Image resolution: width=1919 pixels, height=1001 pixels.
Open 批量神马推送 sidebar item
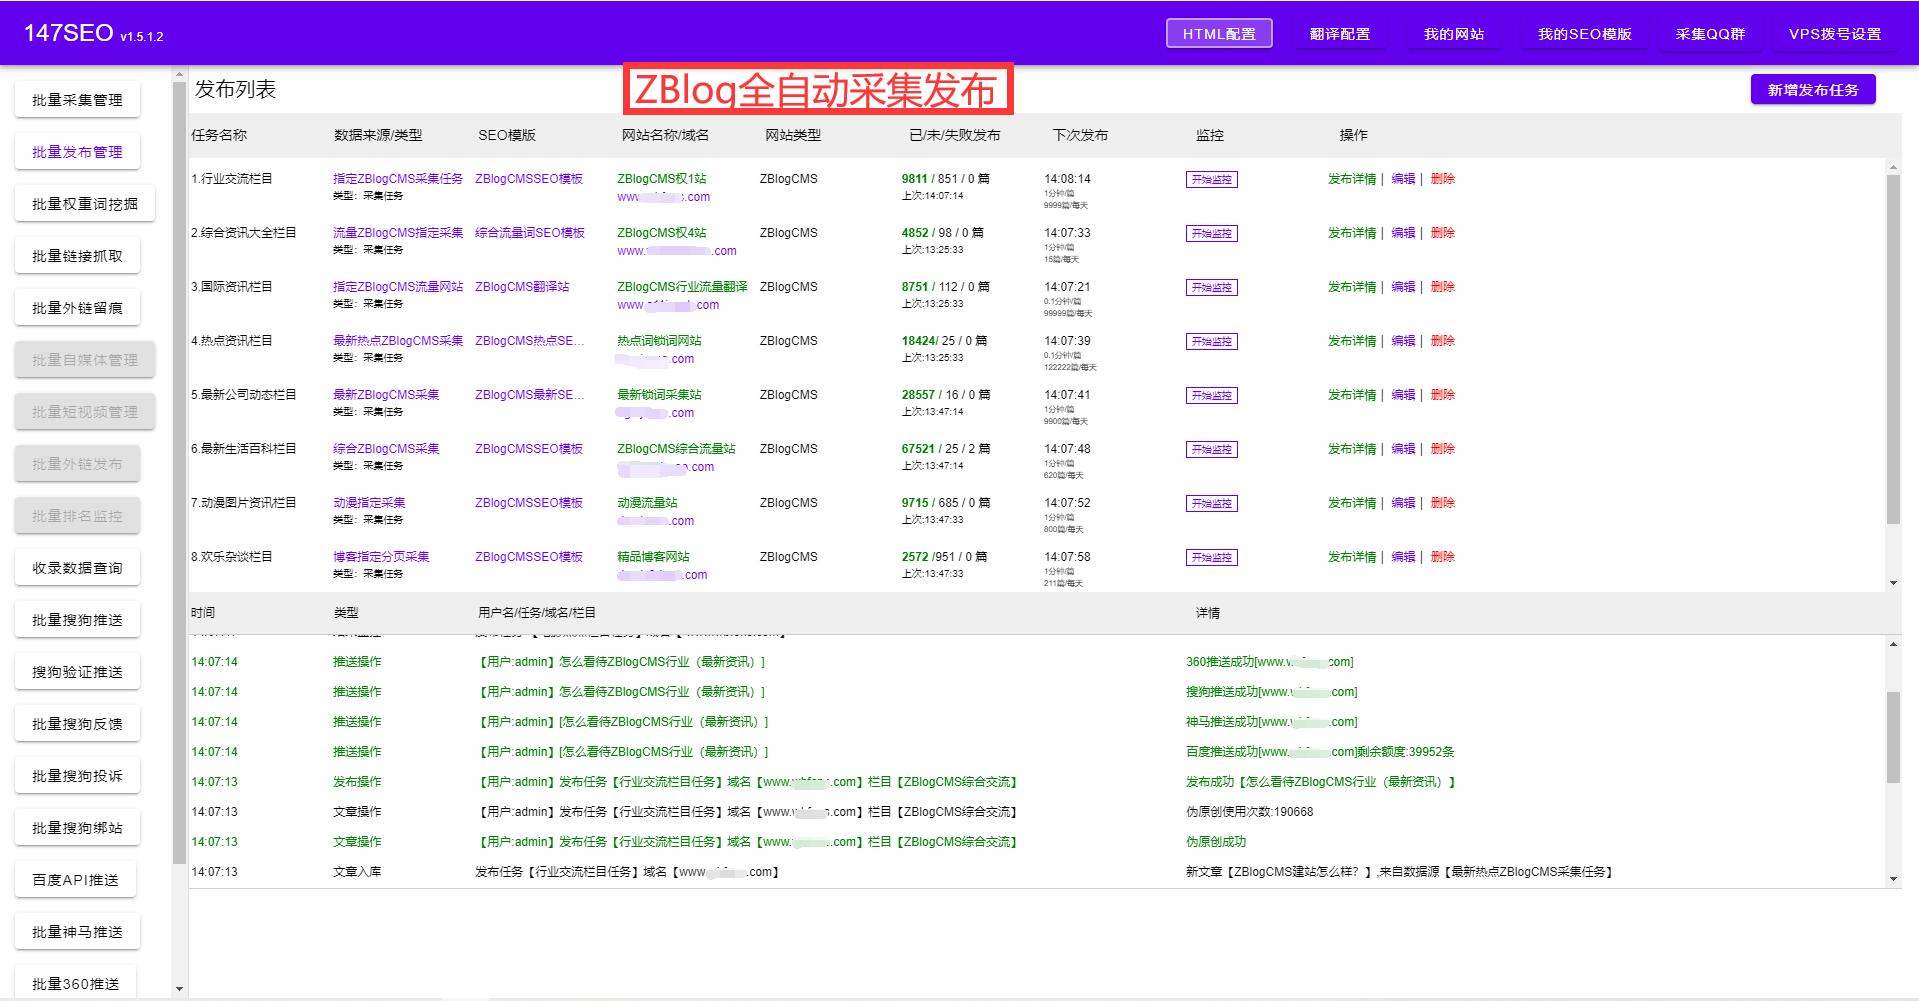coord(77,932)
